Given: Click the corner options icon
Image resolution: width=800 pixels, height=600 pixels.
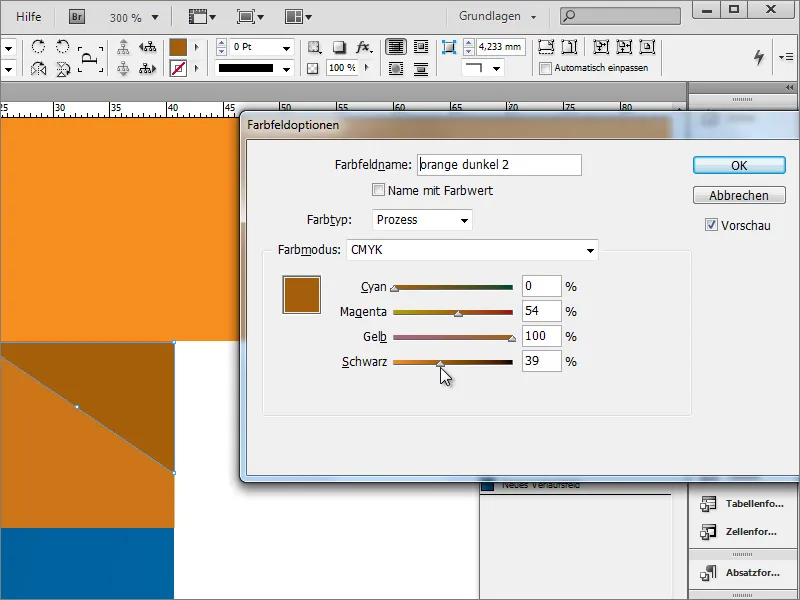Looking at the screenshot, I should coord(448,47).
